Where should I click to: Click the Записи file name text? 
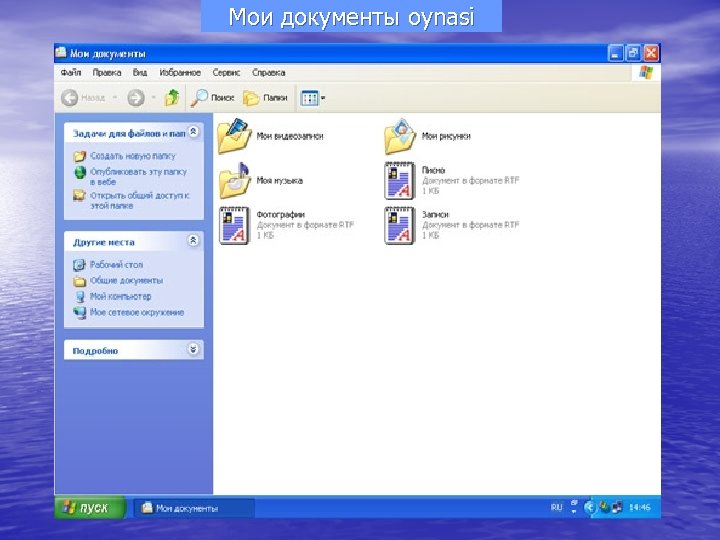click(x=435, y=214)
